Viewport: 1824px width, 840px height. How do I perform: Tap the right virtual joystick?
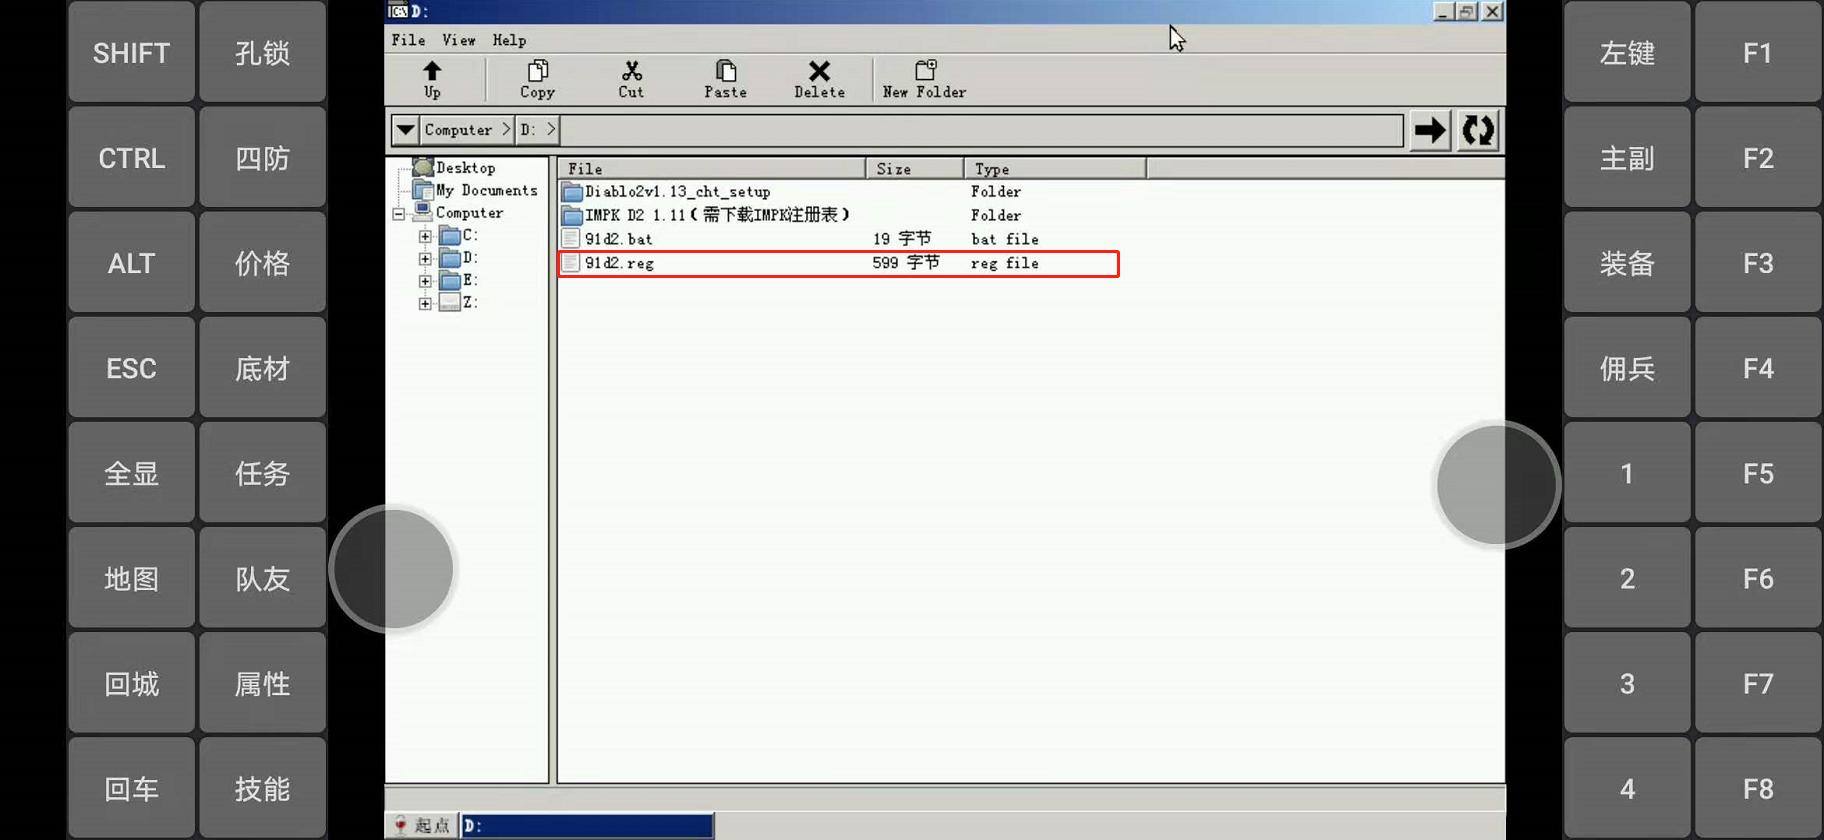coord(1497,485)
